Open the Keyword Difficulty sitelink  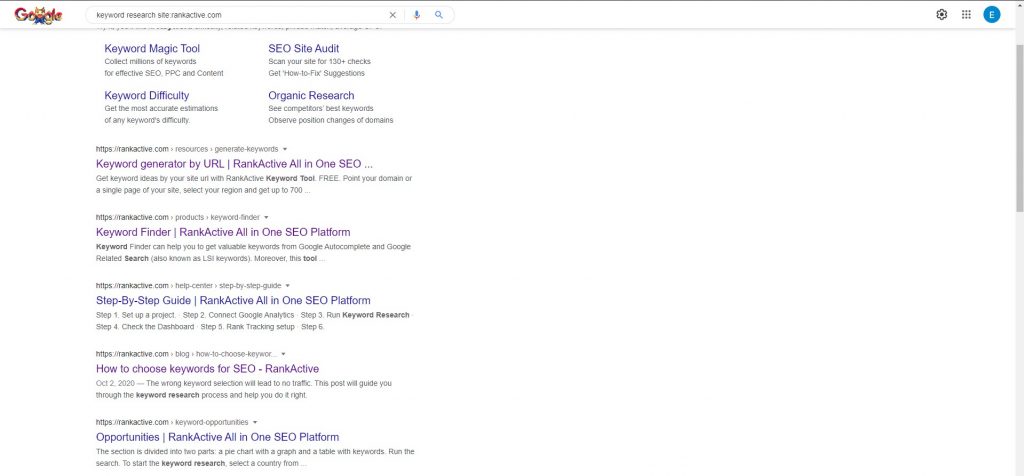click(147, 95)
